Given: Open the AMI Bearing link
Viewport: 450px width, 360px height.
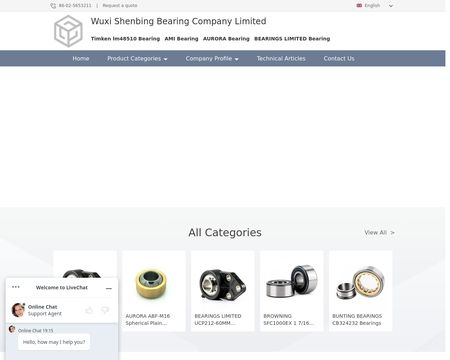Looking at the screenshot, I should 181,39.
